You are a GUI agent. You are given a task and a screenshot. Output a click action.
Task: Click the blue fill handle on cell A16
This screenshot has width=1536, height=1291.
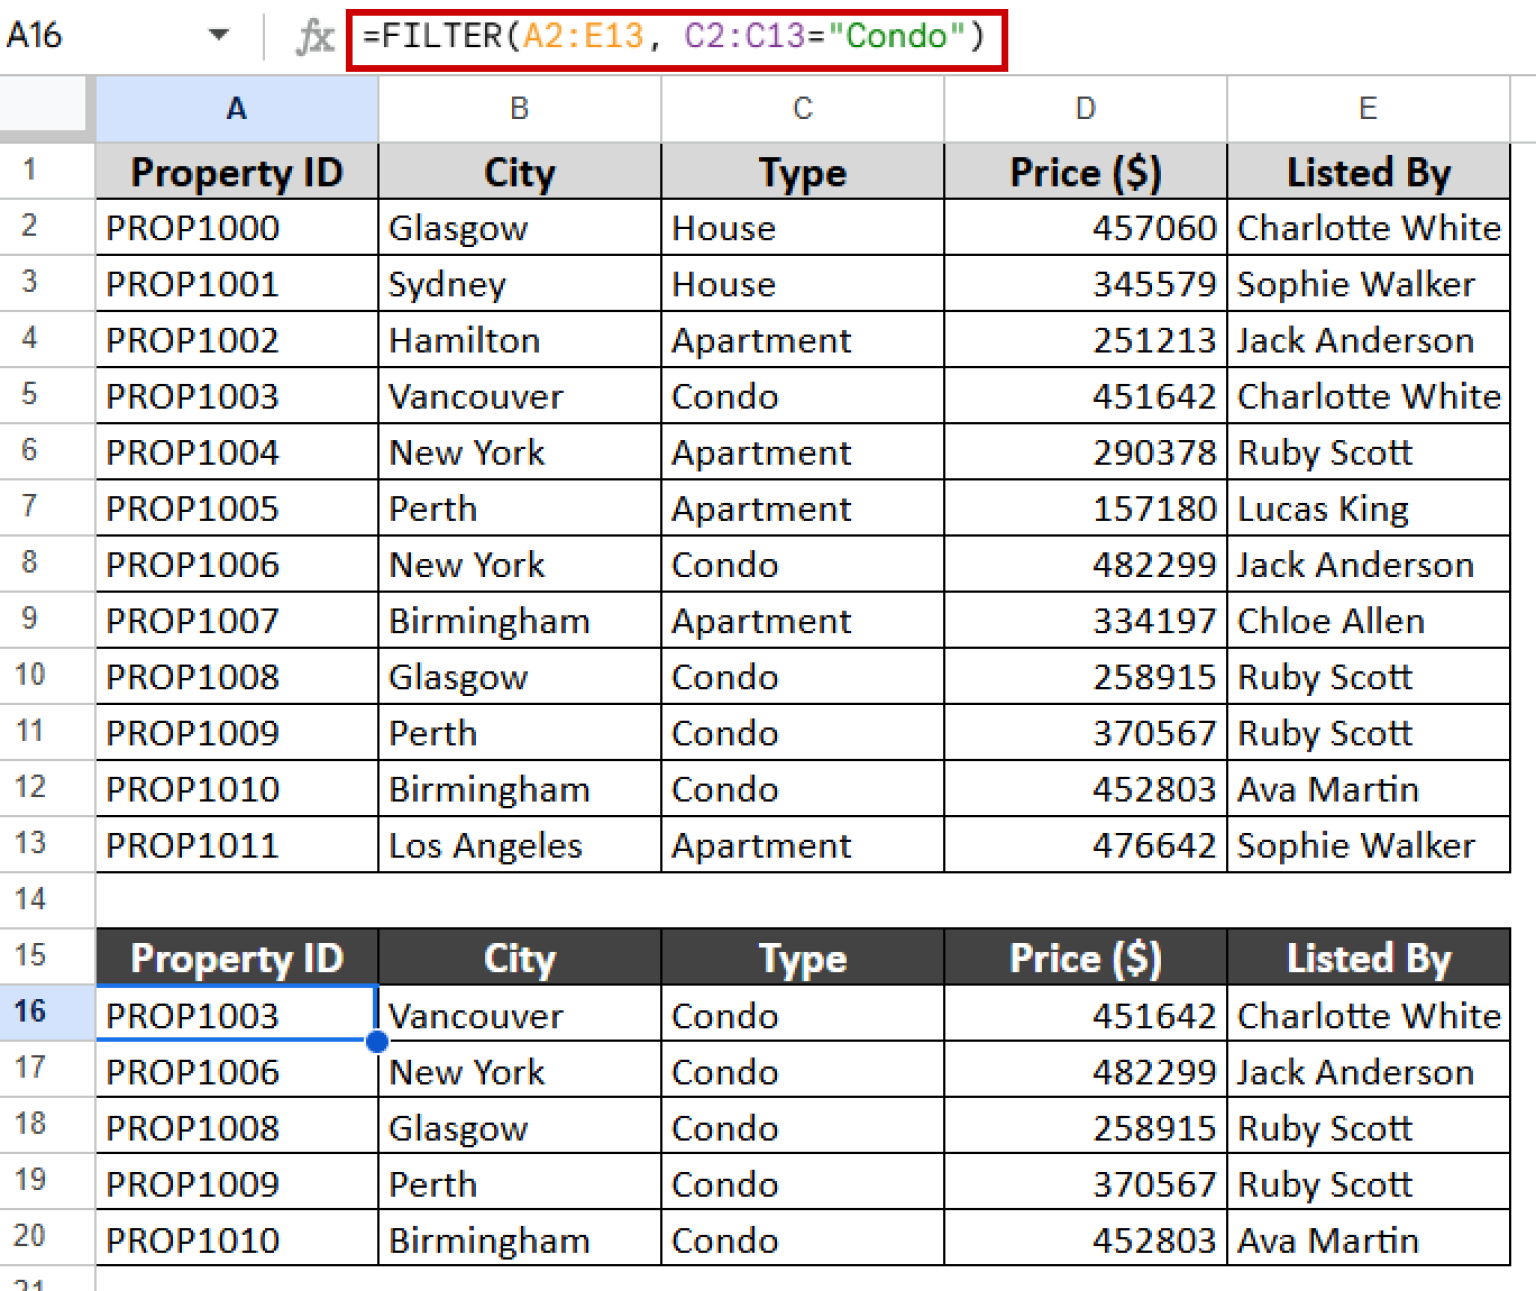(x=377, y=1042)
